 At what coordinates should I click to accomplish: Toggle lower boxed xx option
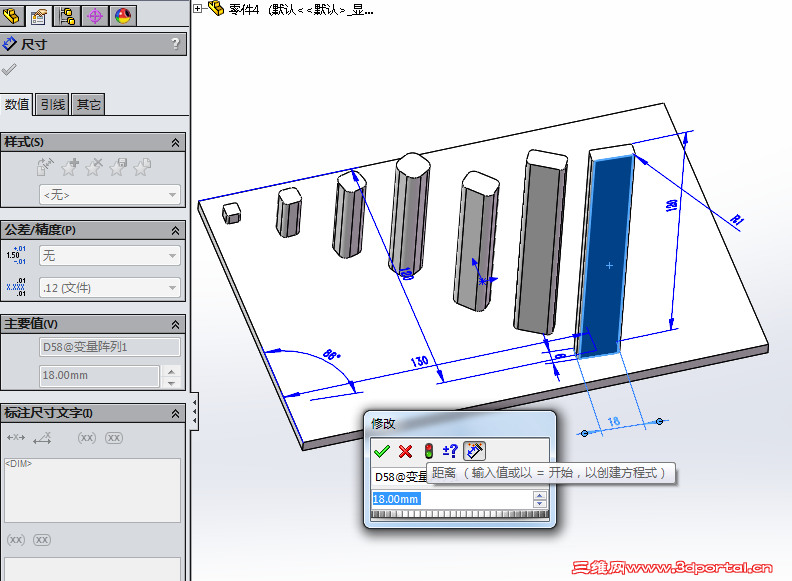click(42, 540)
